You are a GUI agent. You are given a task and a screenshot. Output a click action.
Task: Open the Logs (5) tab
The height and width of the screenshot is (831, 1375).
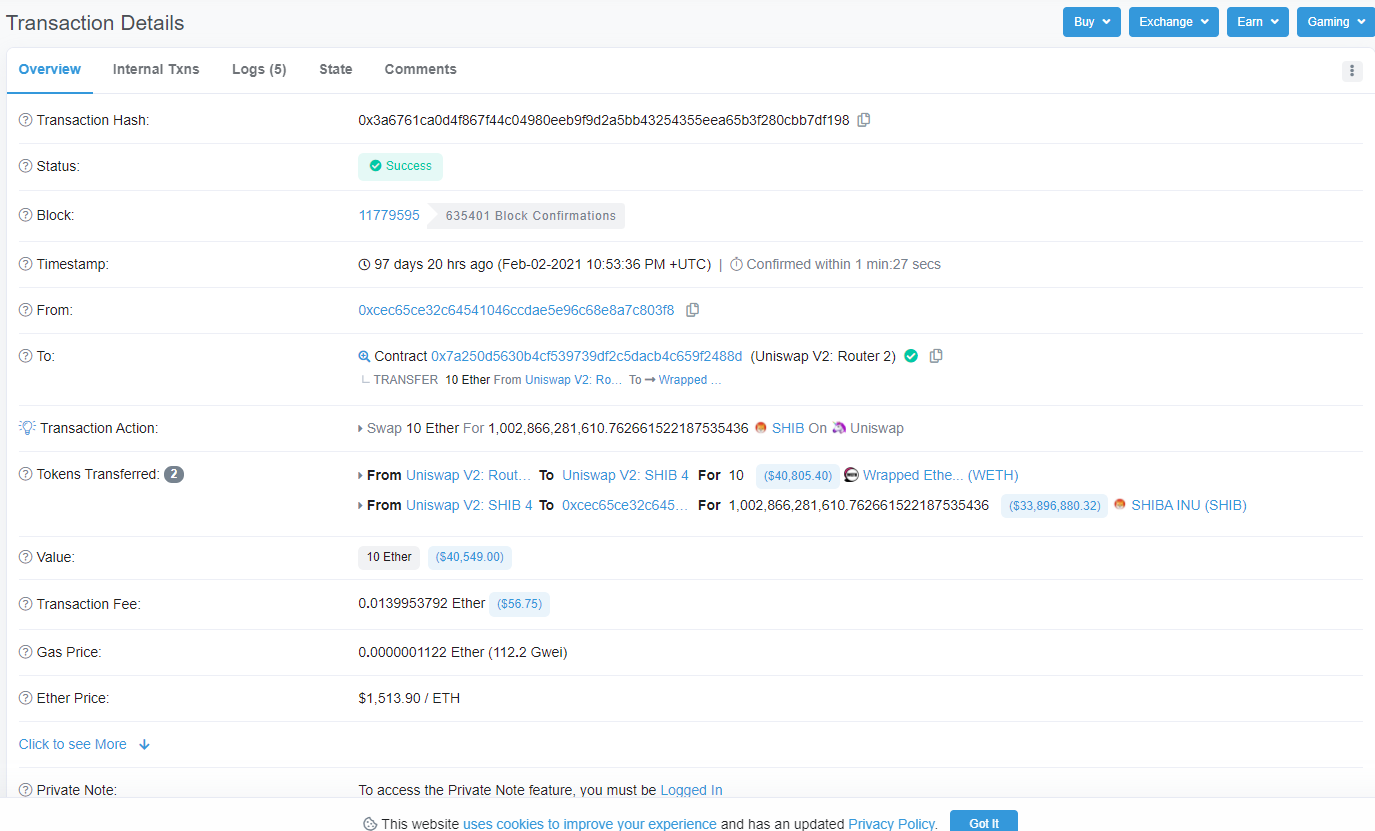point(259,69)
